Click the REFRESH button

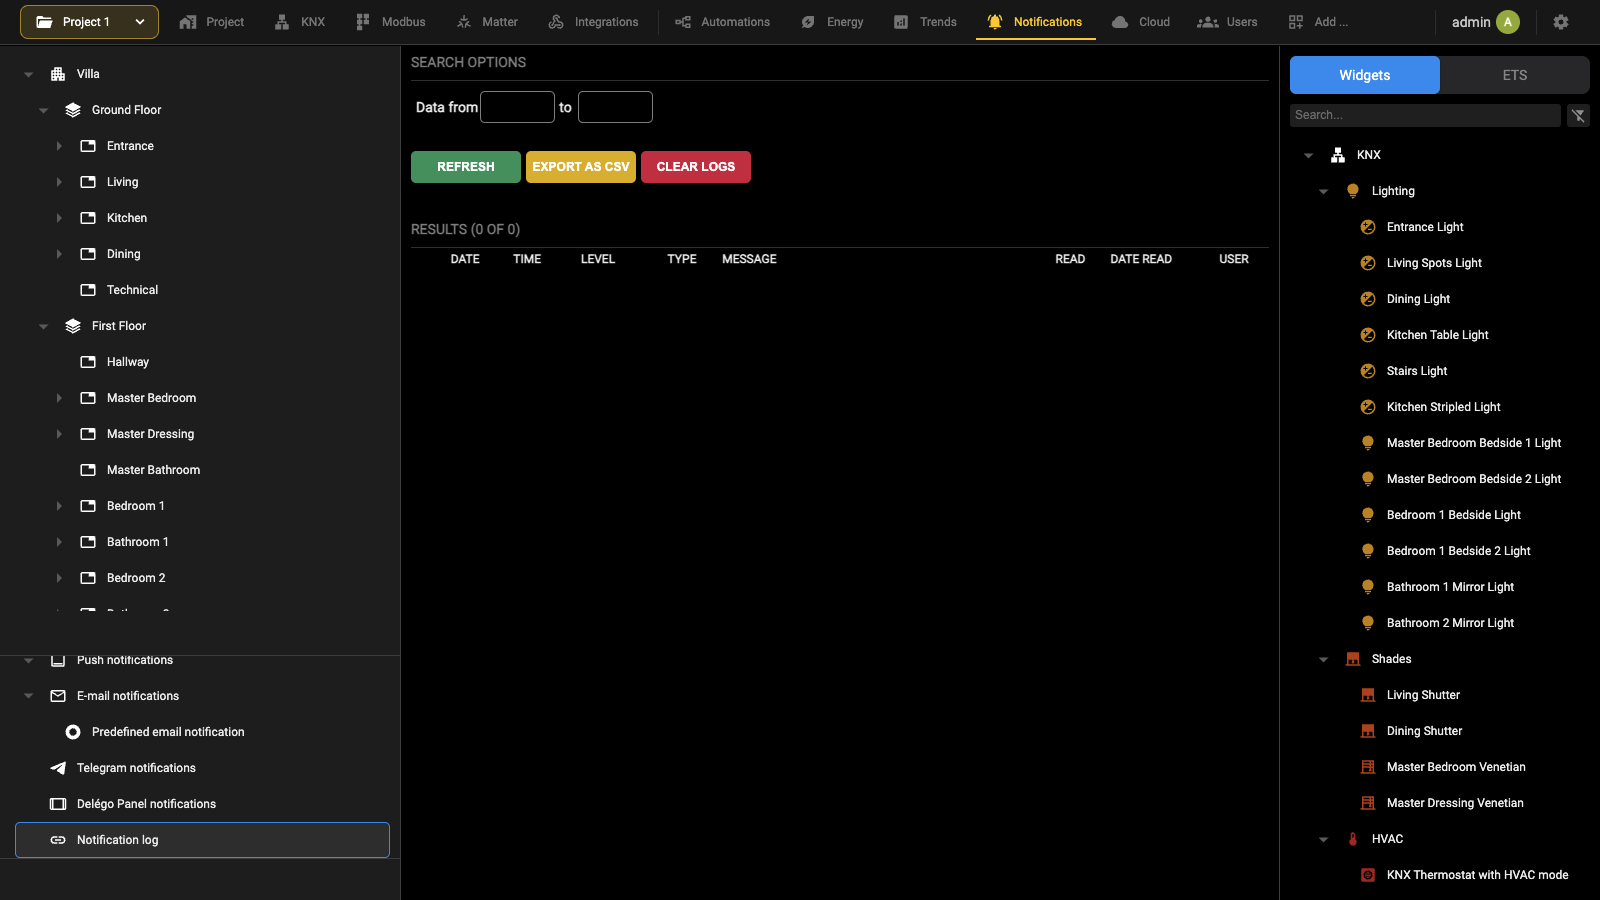click(x=466, y=167)
